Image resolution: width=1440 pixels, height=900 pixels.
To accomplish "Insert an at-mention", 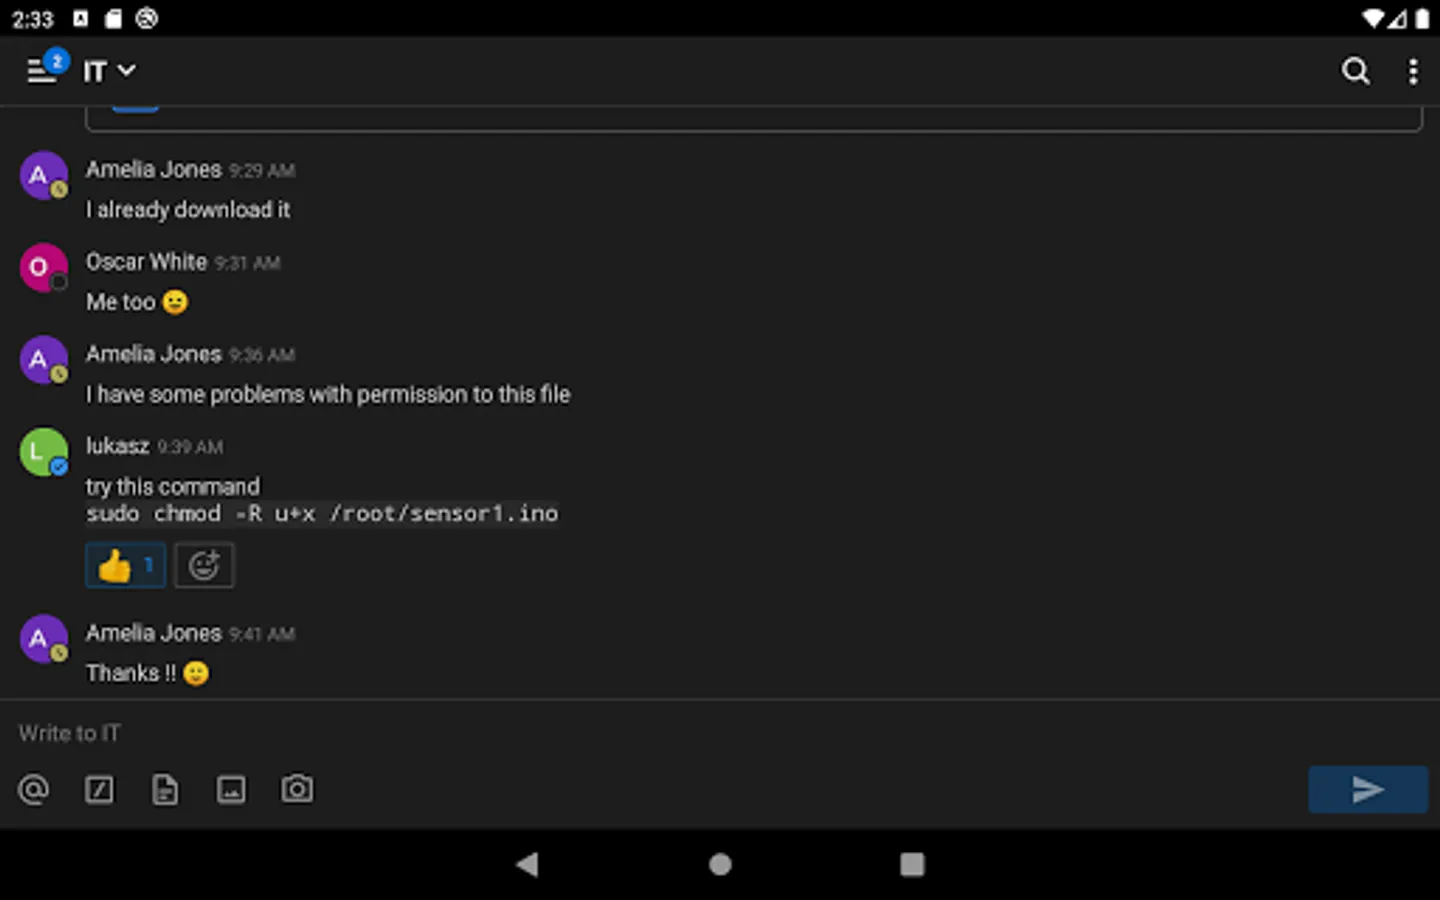I will (x=33, y=789).
